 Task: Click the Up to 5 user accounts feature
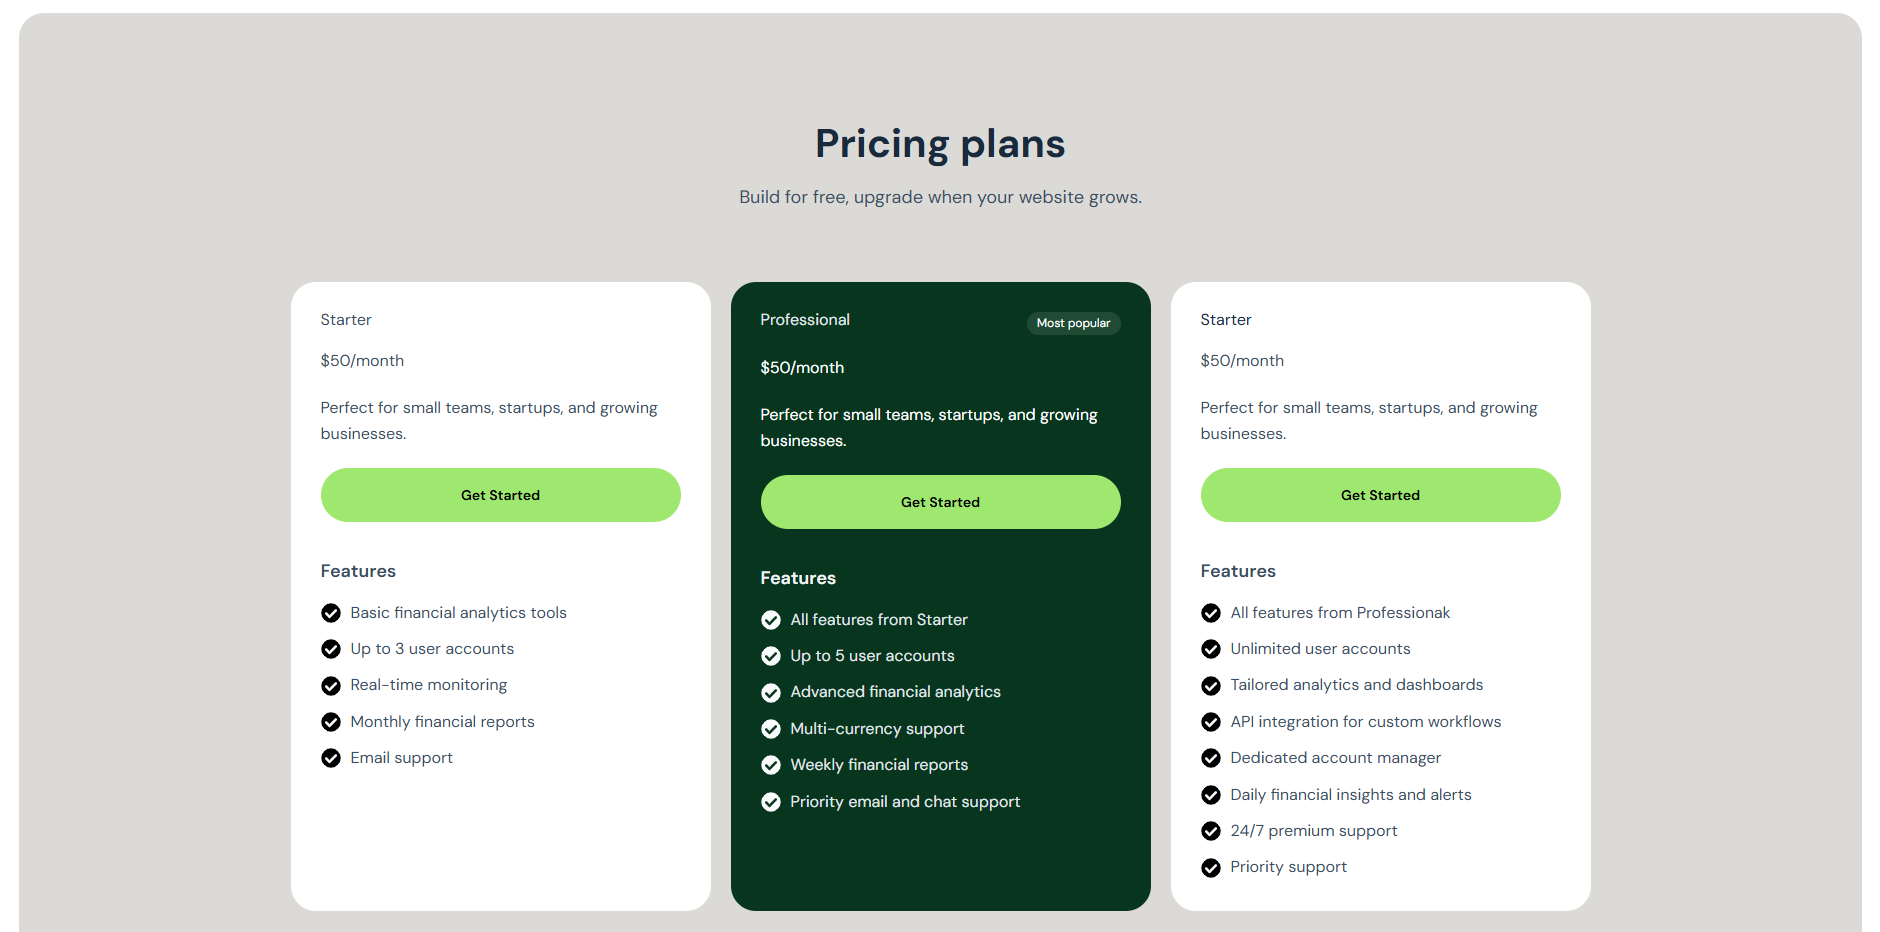pyautogui.click(x=872, y=656)
